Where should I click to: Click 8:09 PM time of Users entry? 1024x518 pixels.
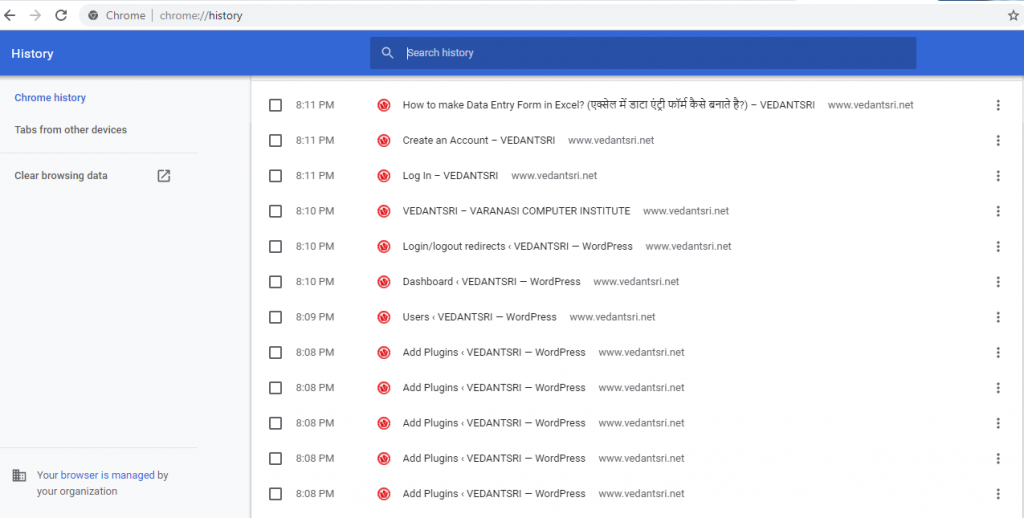pos(315,317)
